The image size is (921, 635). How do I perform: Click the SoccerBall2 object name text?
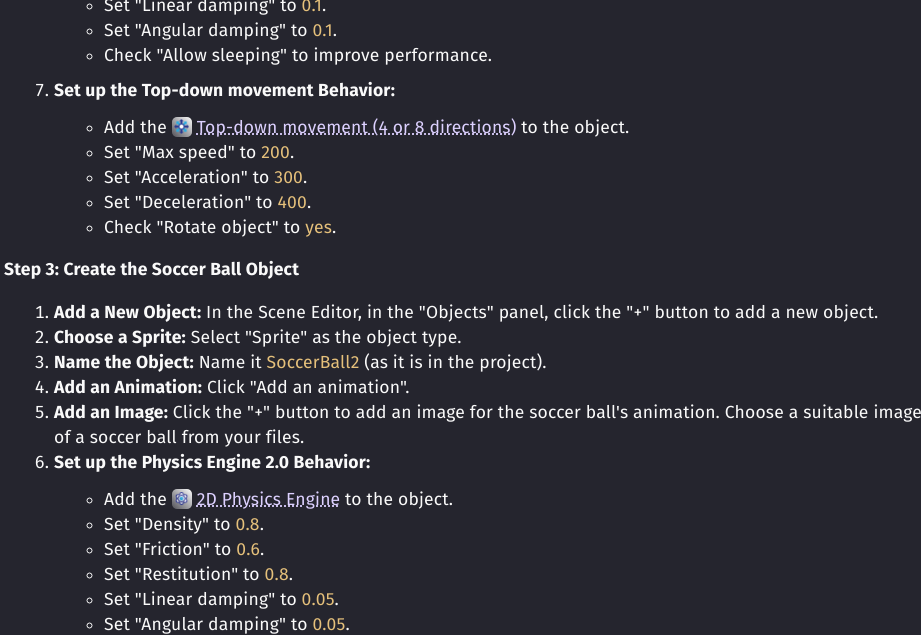[x=312, y=362]
